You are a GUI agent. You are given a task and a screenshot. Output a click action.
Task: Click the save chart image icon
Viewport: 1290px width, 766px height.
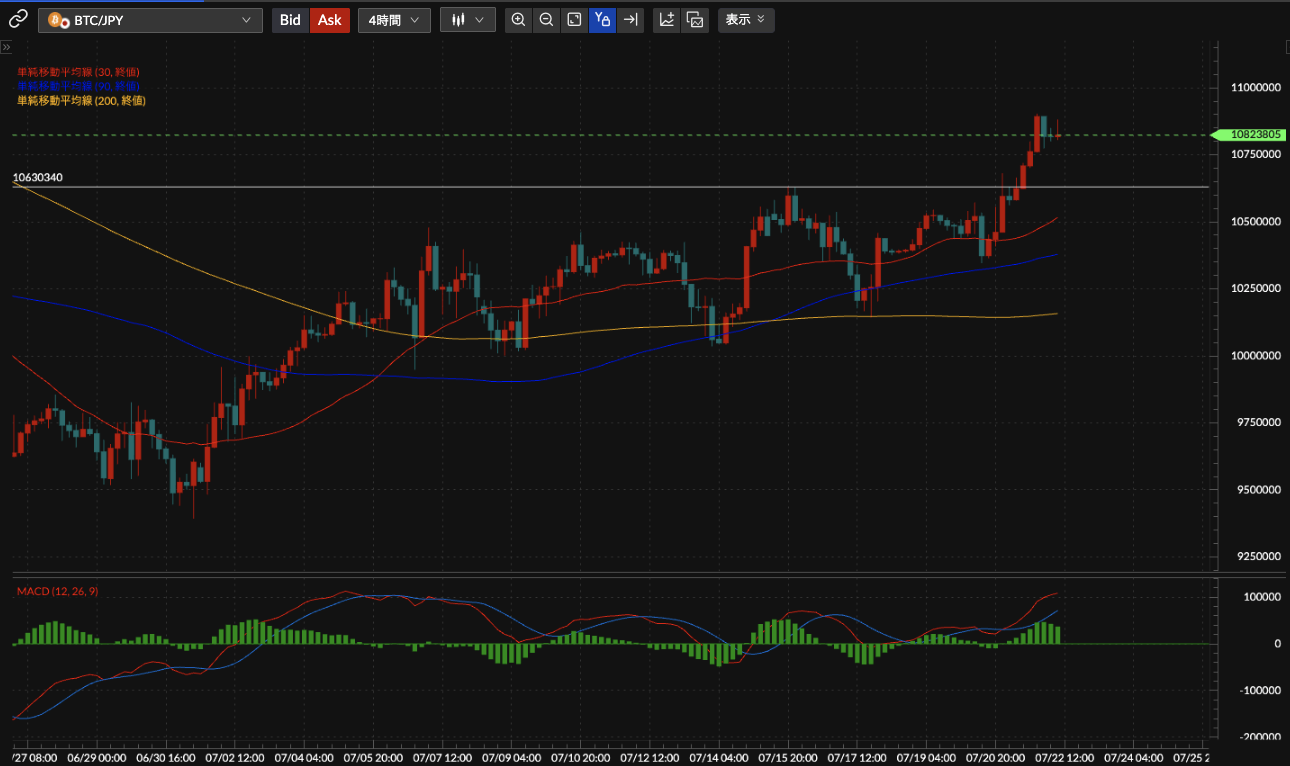pyautogui.click(x=695, y=20)
